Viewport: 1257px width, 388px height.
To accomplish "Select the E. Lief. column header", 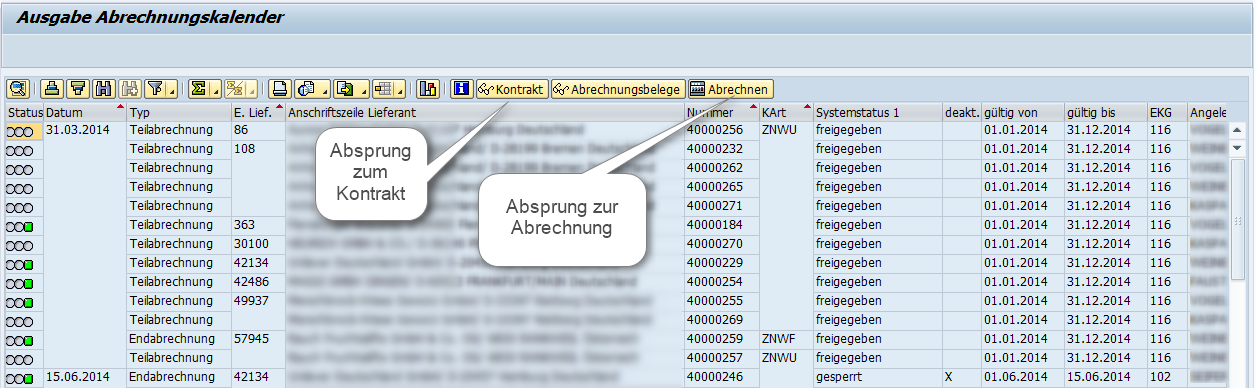I will tap(257, 112).
